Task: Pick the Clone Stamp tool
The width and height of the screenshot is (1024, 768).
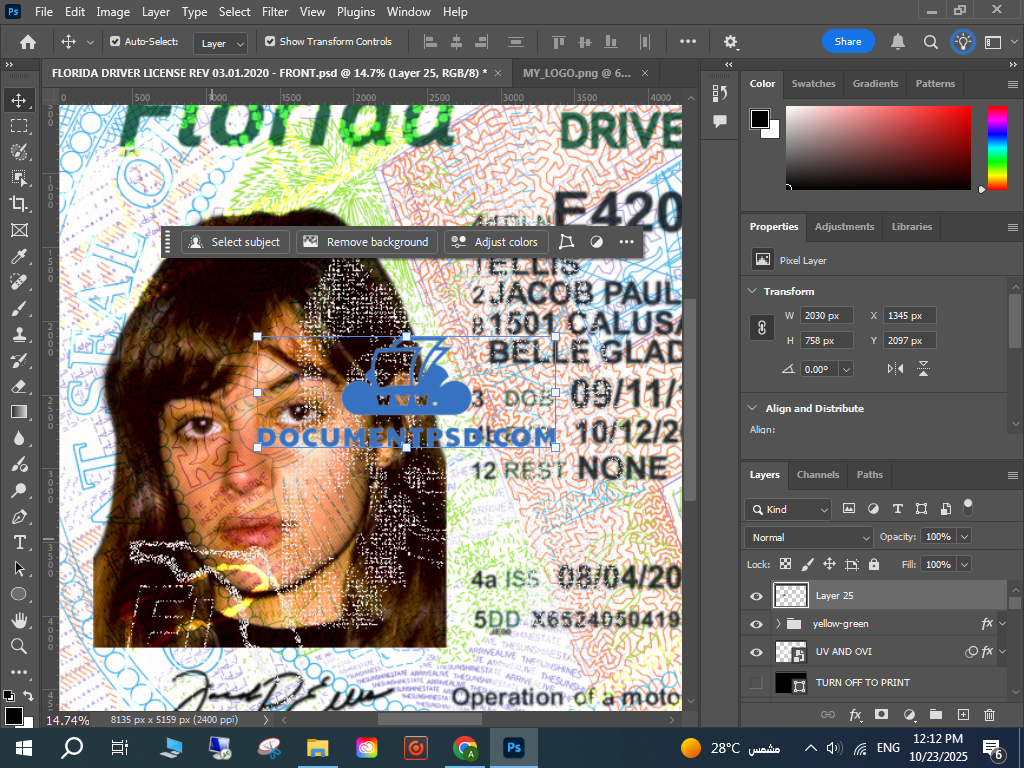Action: [x=19, y=334]
